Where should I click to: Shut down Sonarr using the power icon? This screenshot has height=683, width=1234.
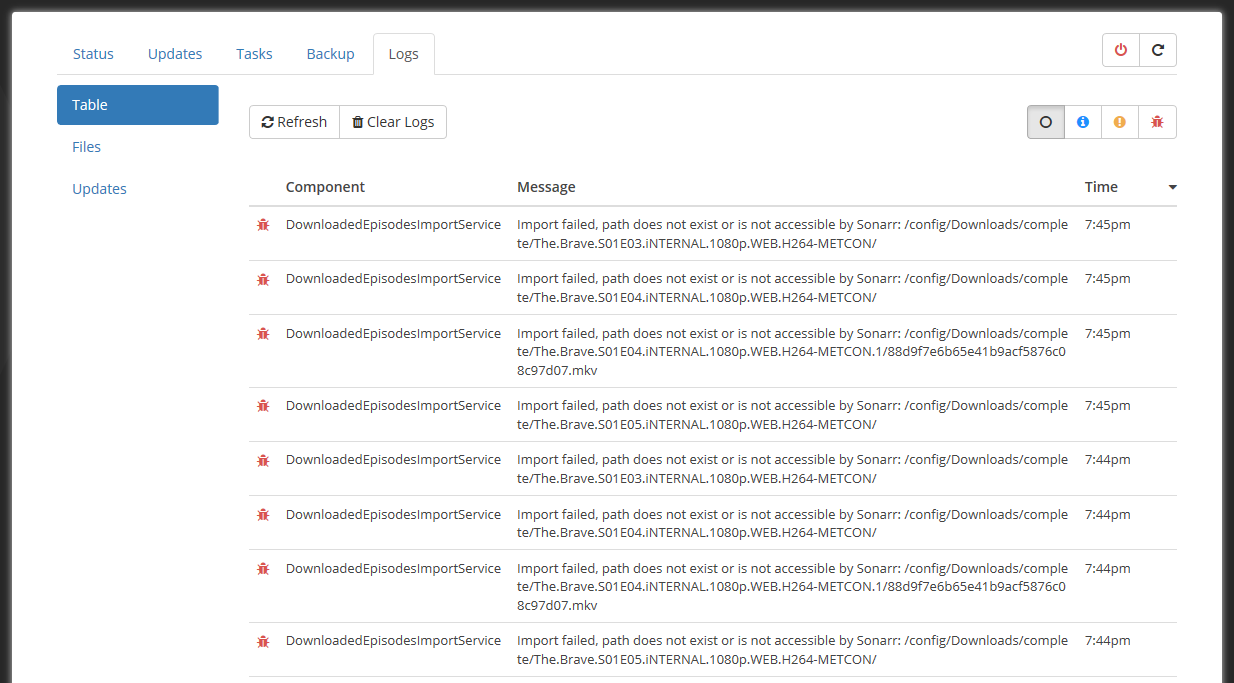(x=1120, y=49)
